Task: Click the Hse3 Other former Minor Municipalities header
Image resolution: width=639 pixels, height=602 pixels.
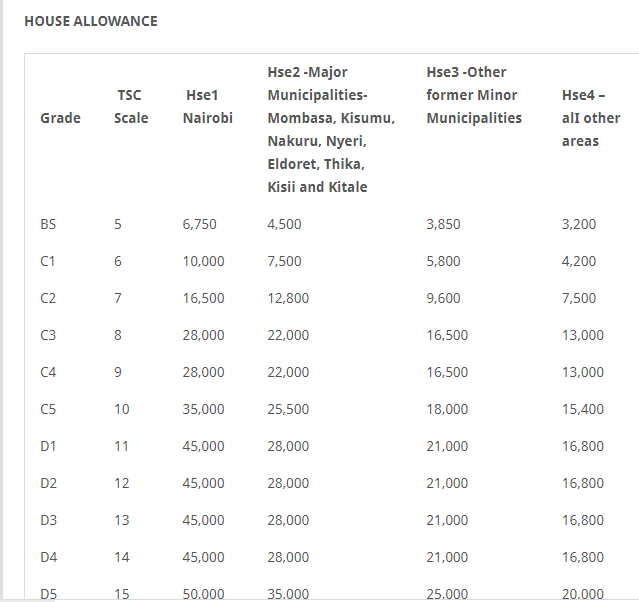Action: [474, 95]
